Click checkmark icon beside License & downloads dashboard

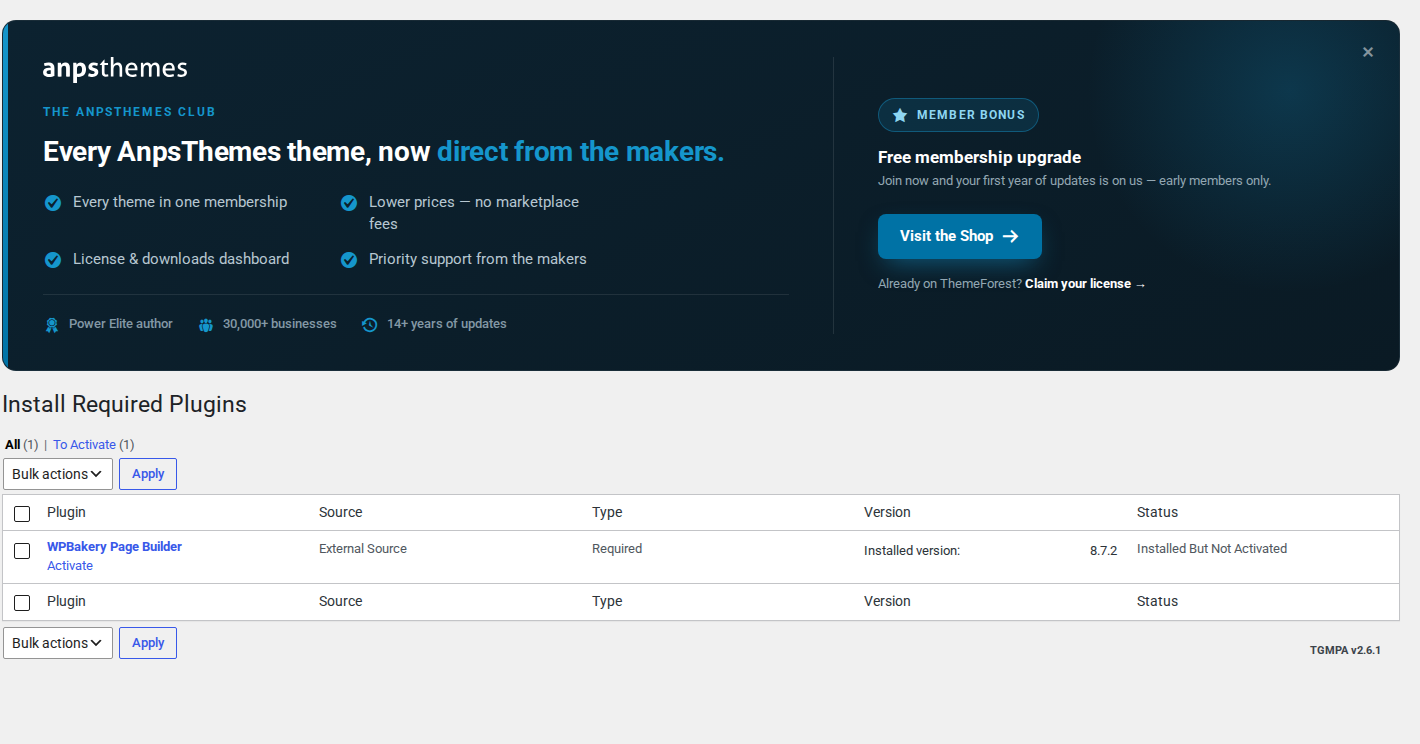[x=53, y=260]
